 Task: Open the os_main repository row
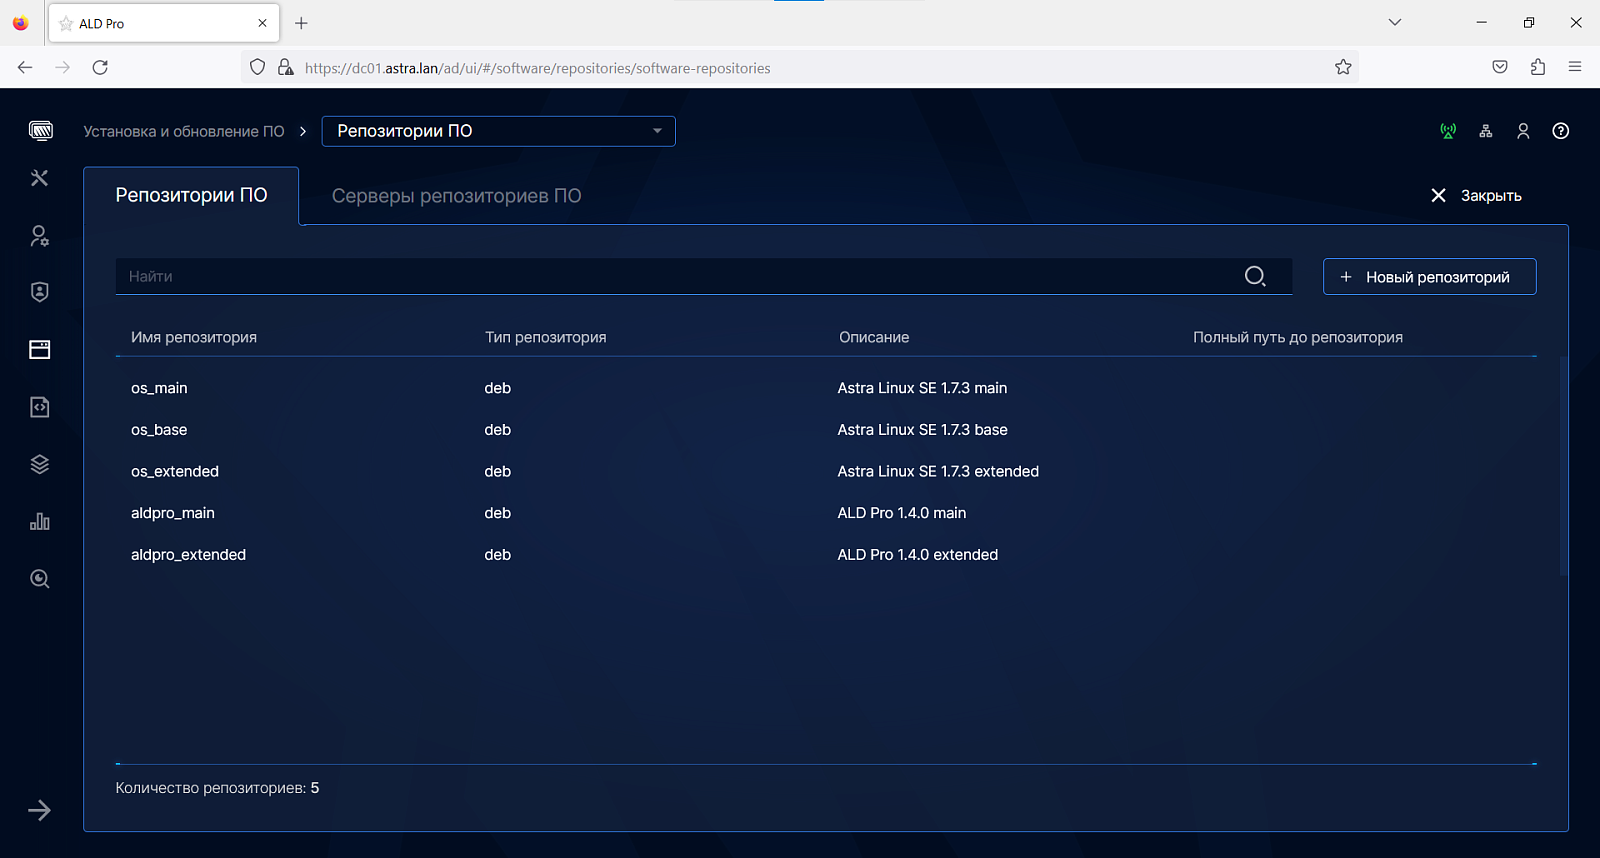click(x=826, y=388)
